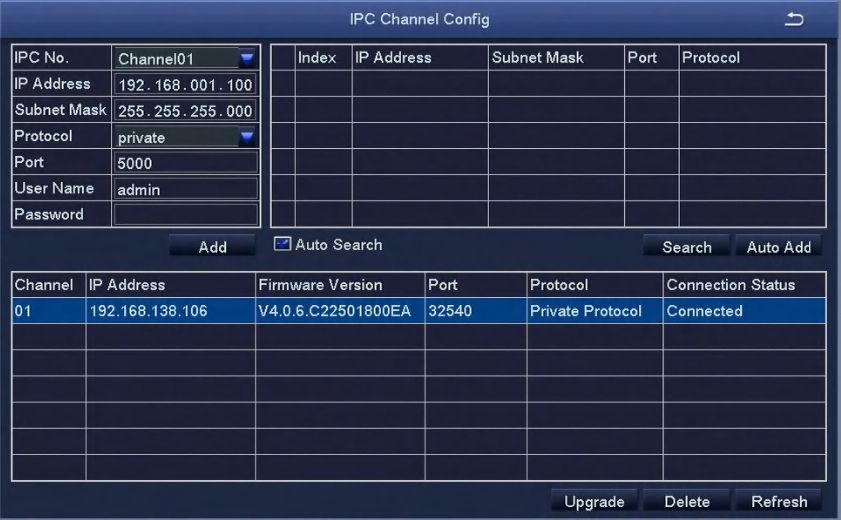Focus the empty Password field
The width and height of the screenshot is (841, 520).
(x=186, y=214)
